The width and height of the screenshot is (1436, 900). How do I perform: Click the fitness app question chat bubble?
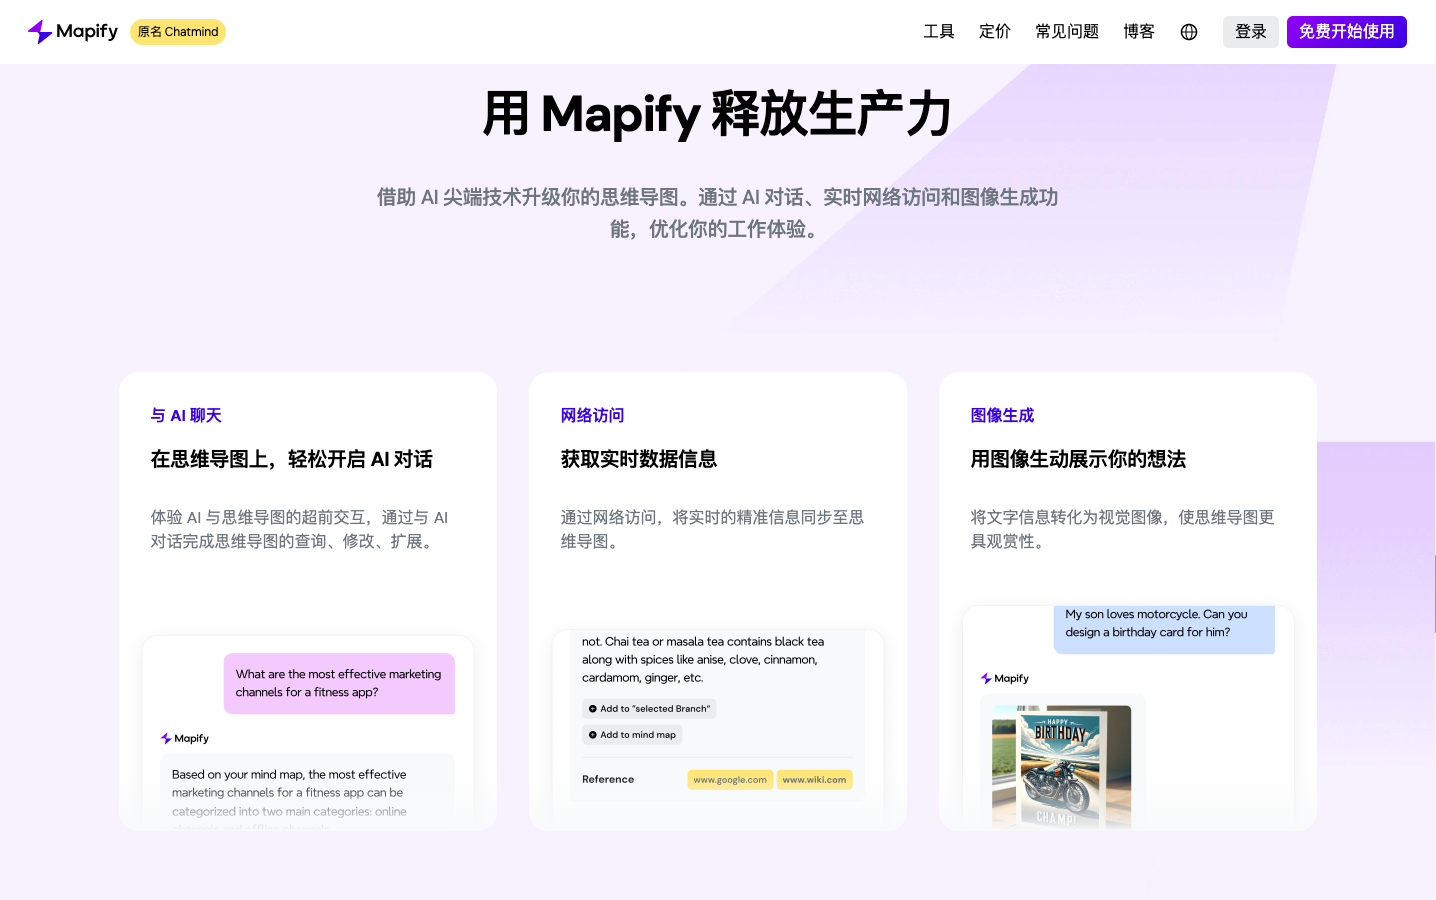339,684
